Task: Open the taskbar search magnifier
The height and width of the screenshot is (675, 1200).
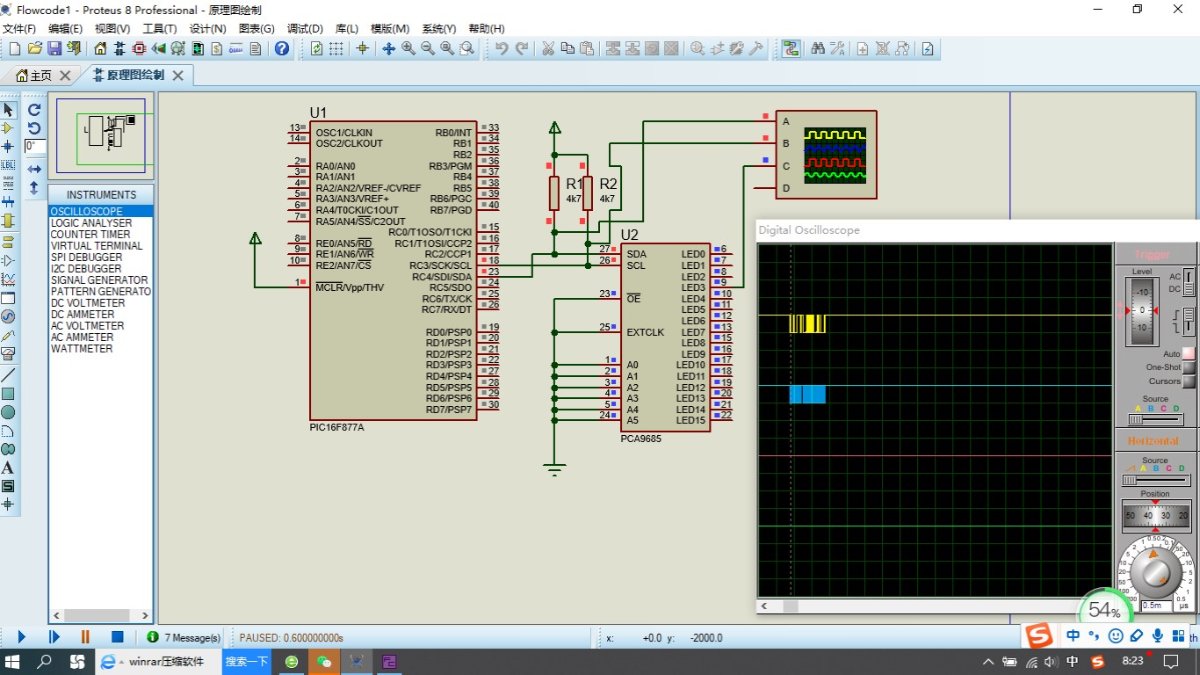Action: click(45, 661)
